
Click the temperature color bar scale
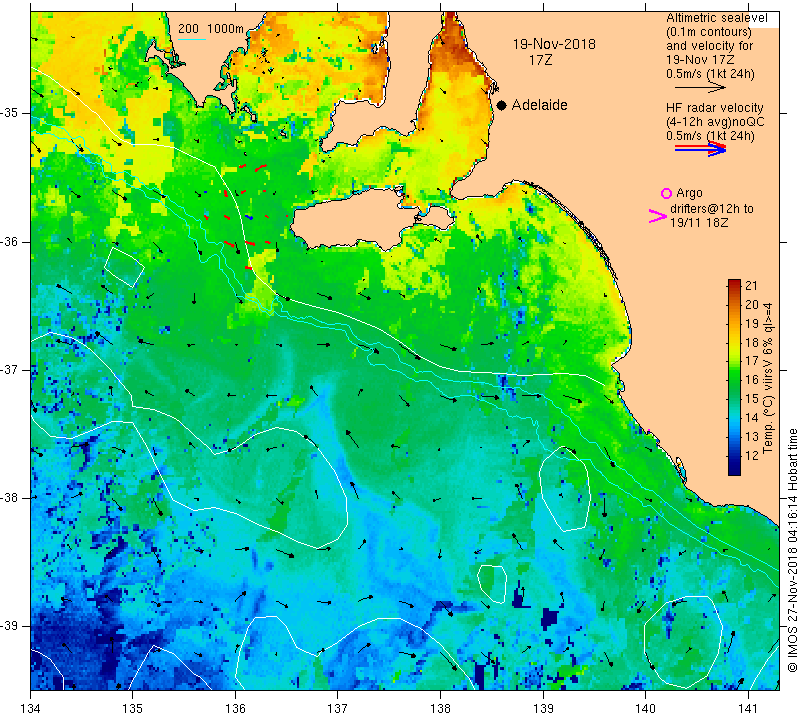point(734,377)
